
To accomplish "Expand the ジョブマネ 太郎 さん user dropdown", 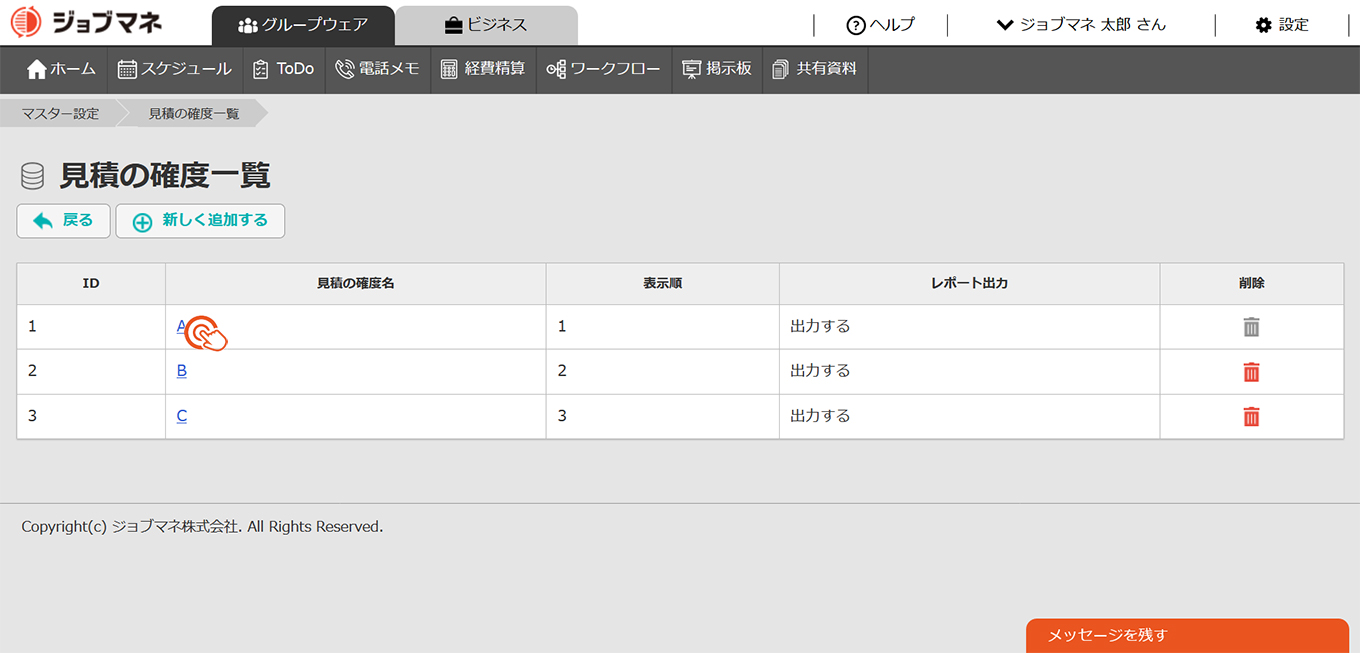I will pyautogui.click(x=1081, y=25).
